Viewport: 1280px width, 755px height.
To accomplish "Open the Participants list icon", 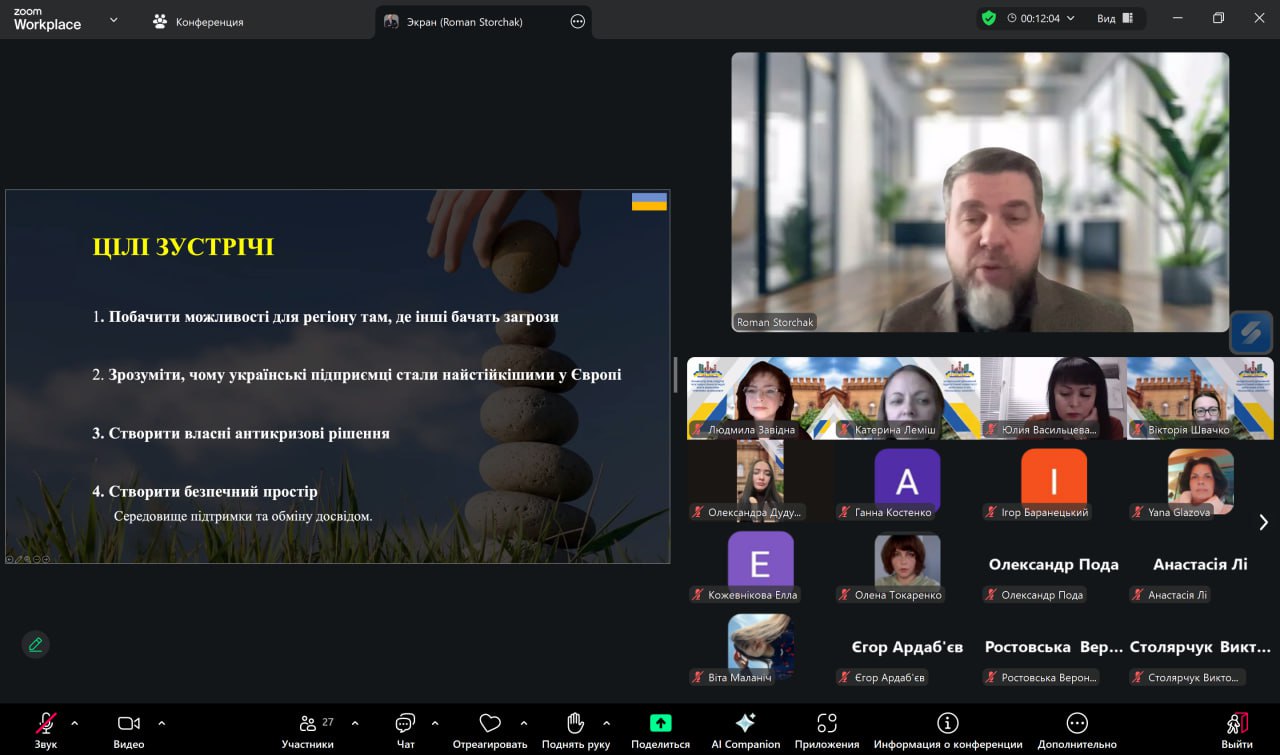I will point(307,724).
